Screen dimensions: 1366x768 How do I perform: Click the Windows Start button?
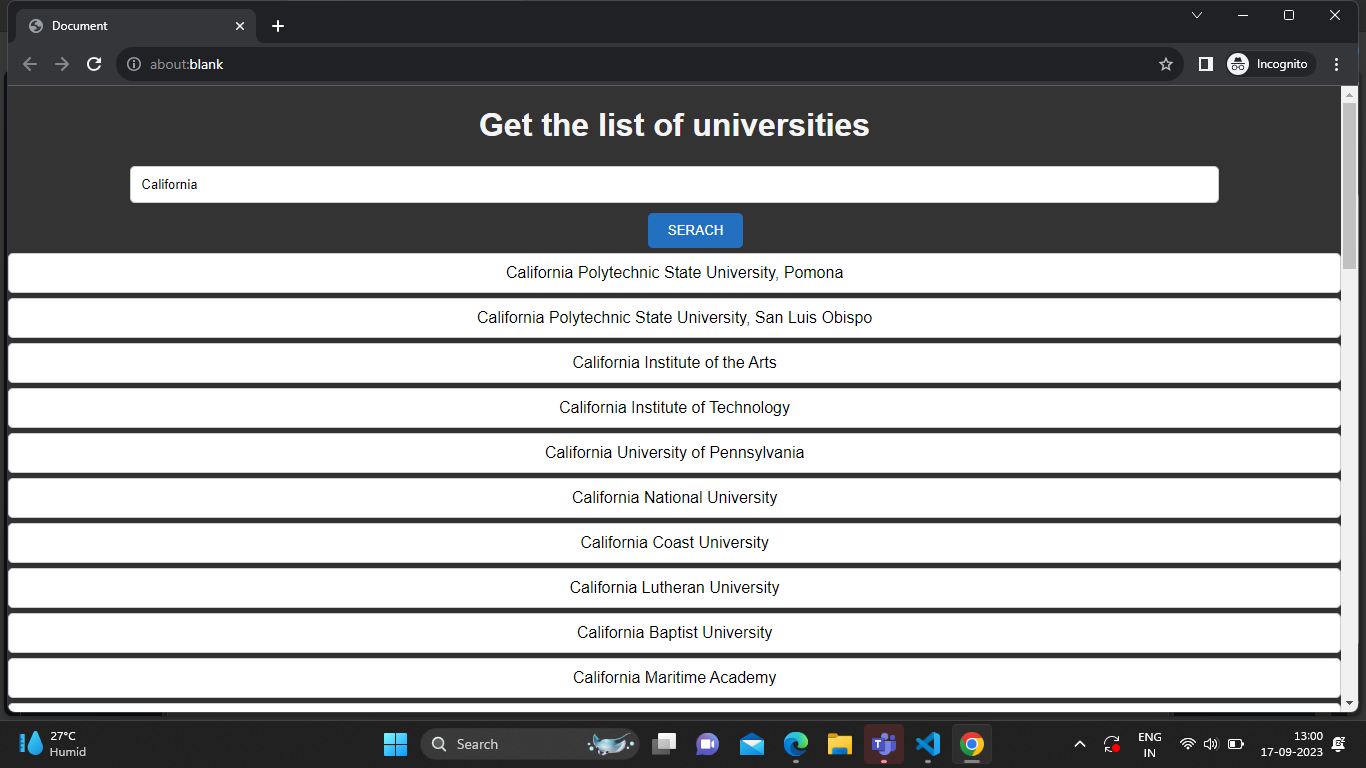(x=395, y=744)
